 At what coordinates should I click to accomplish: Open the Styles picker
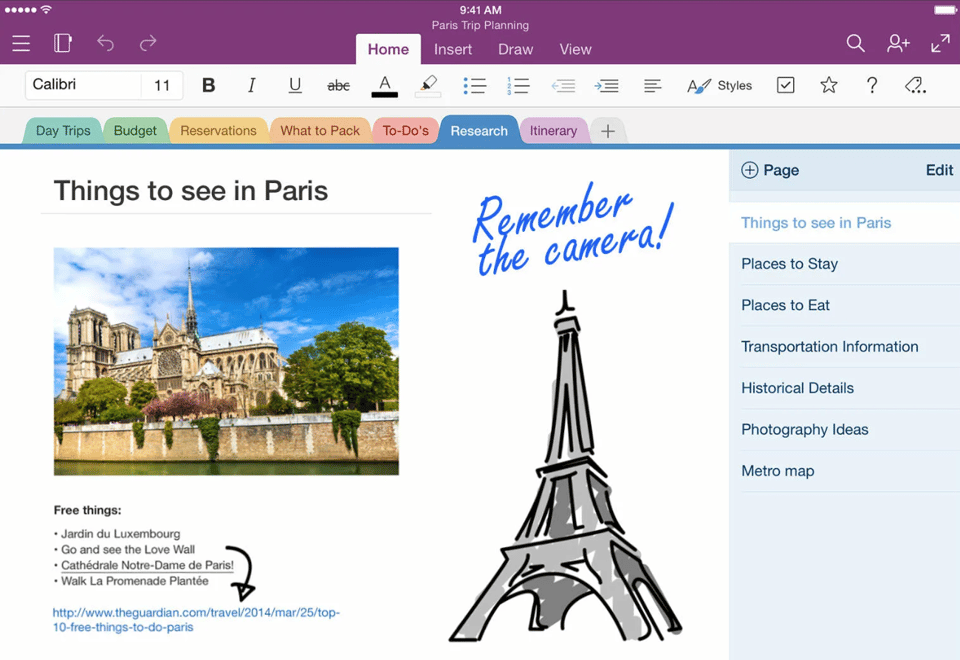pos(719,85)
